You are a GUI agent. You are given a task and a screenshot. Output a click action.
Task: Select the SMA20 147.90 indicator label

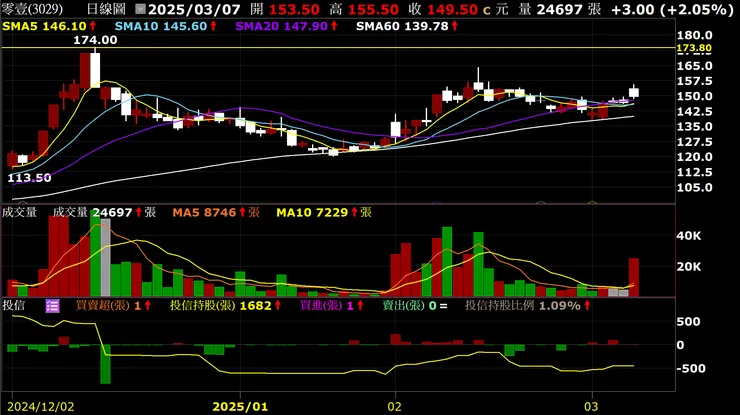(x=286, y=26)
